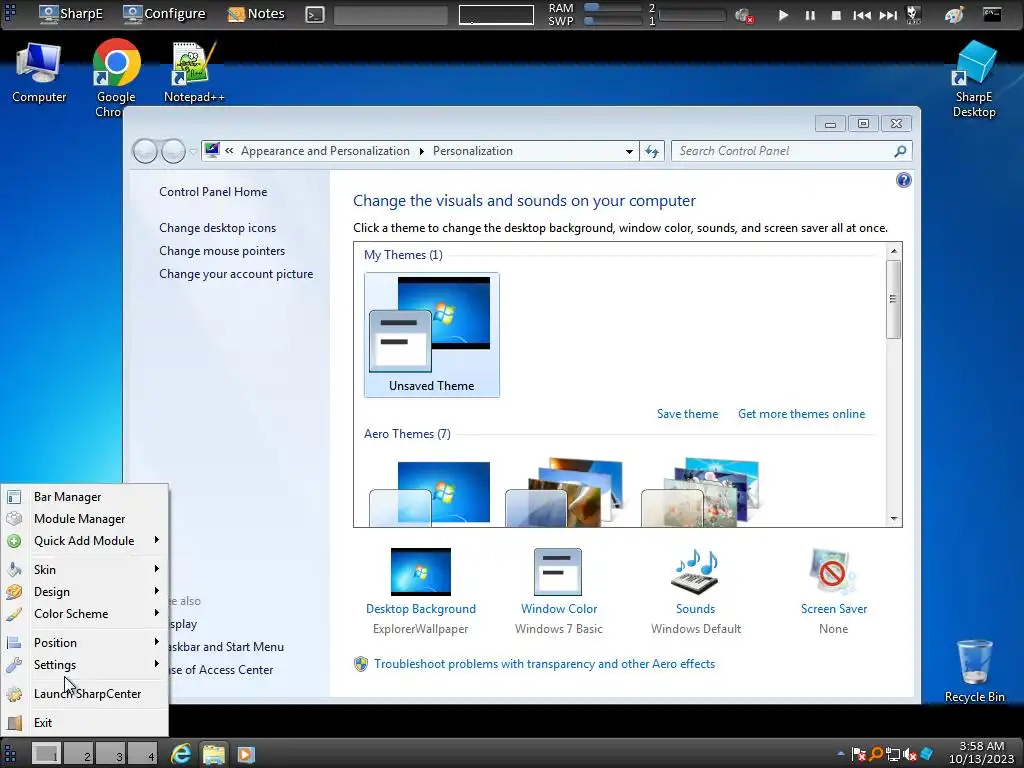Open Screen Saver settings
This screenshot has width=1024, height=768.
click(x=833, y=591)
